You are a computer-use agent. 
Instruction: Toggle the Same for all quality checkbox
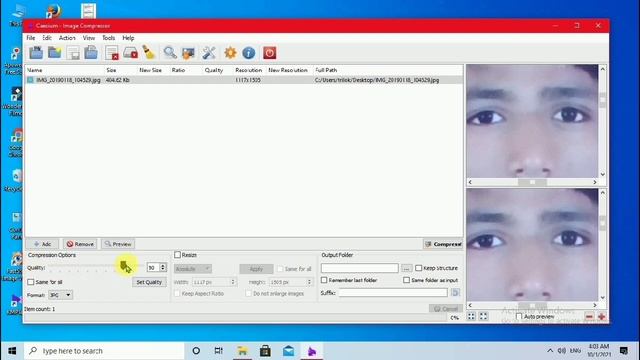coord(31,282)
